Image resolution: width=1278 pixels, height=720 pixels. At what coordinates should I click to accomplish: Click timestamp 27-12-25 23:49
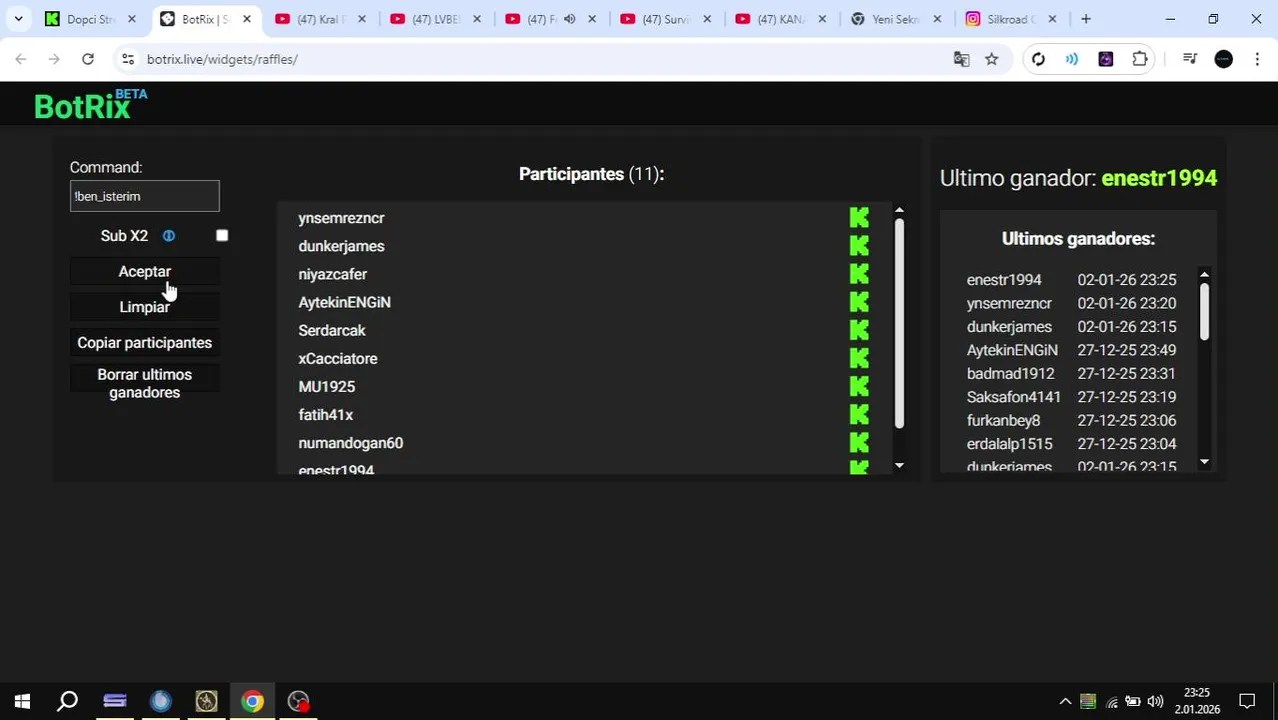click(1126, 350)
